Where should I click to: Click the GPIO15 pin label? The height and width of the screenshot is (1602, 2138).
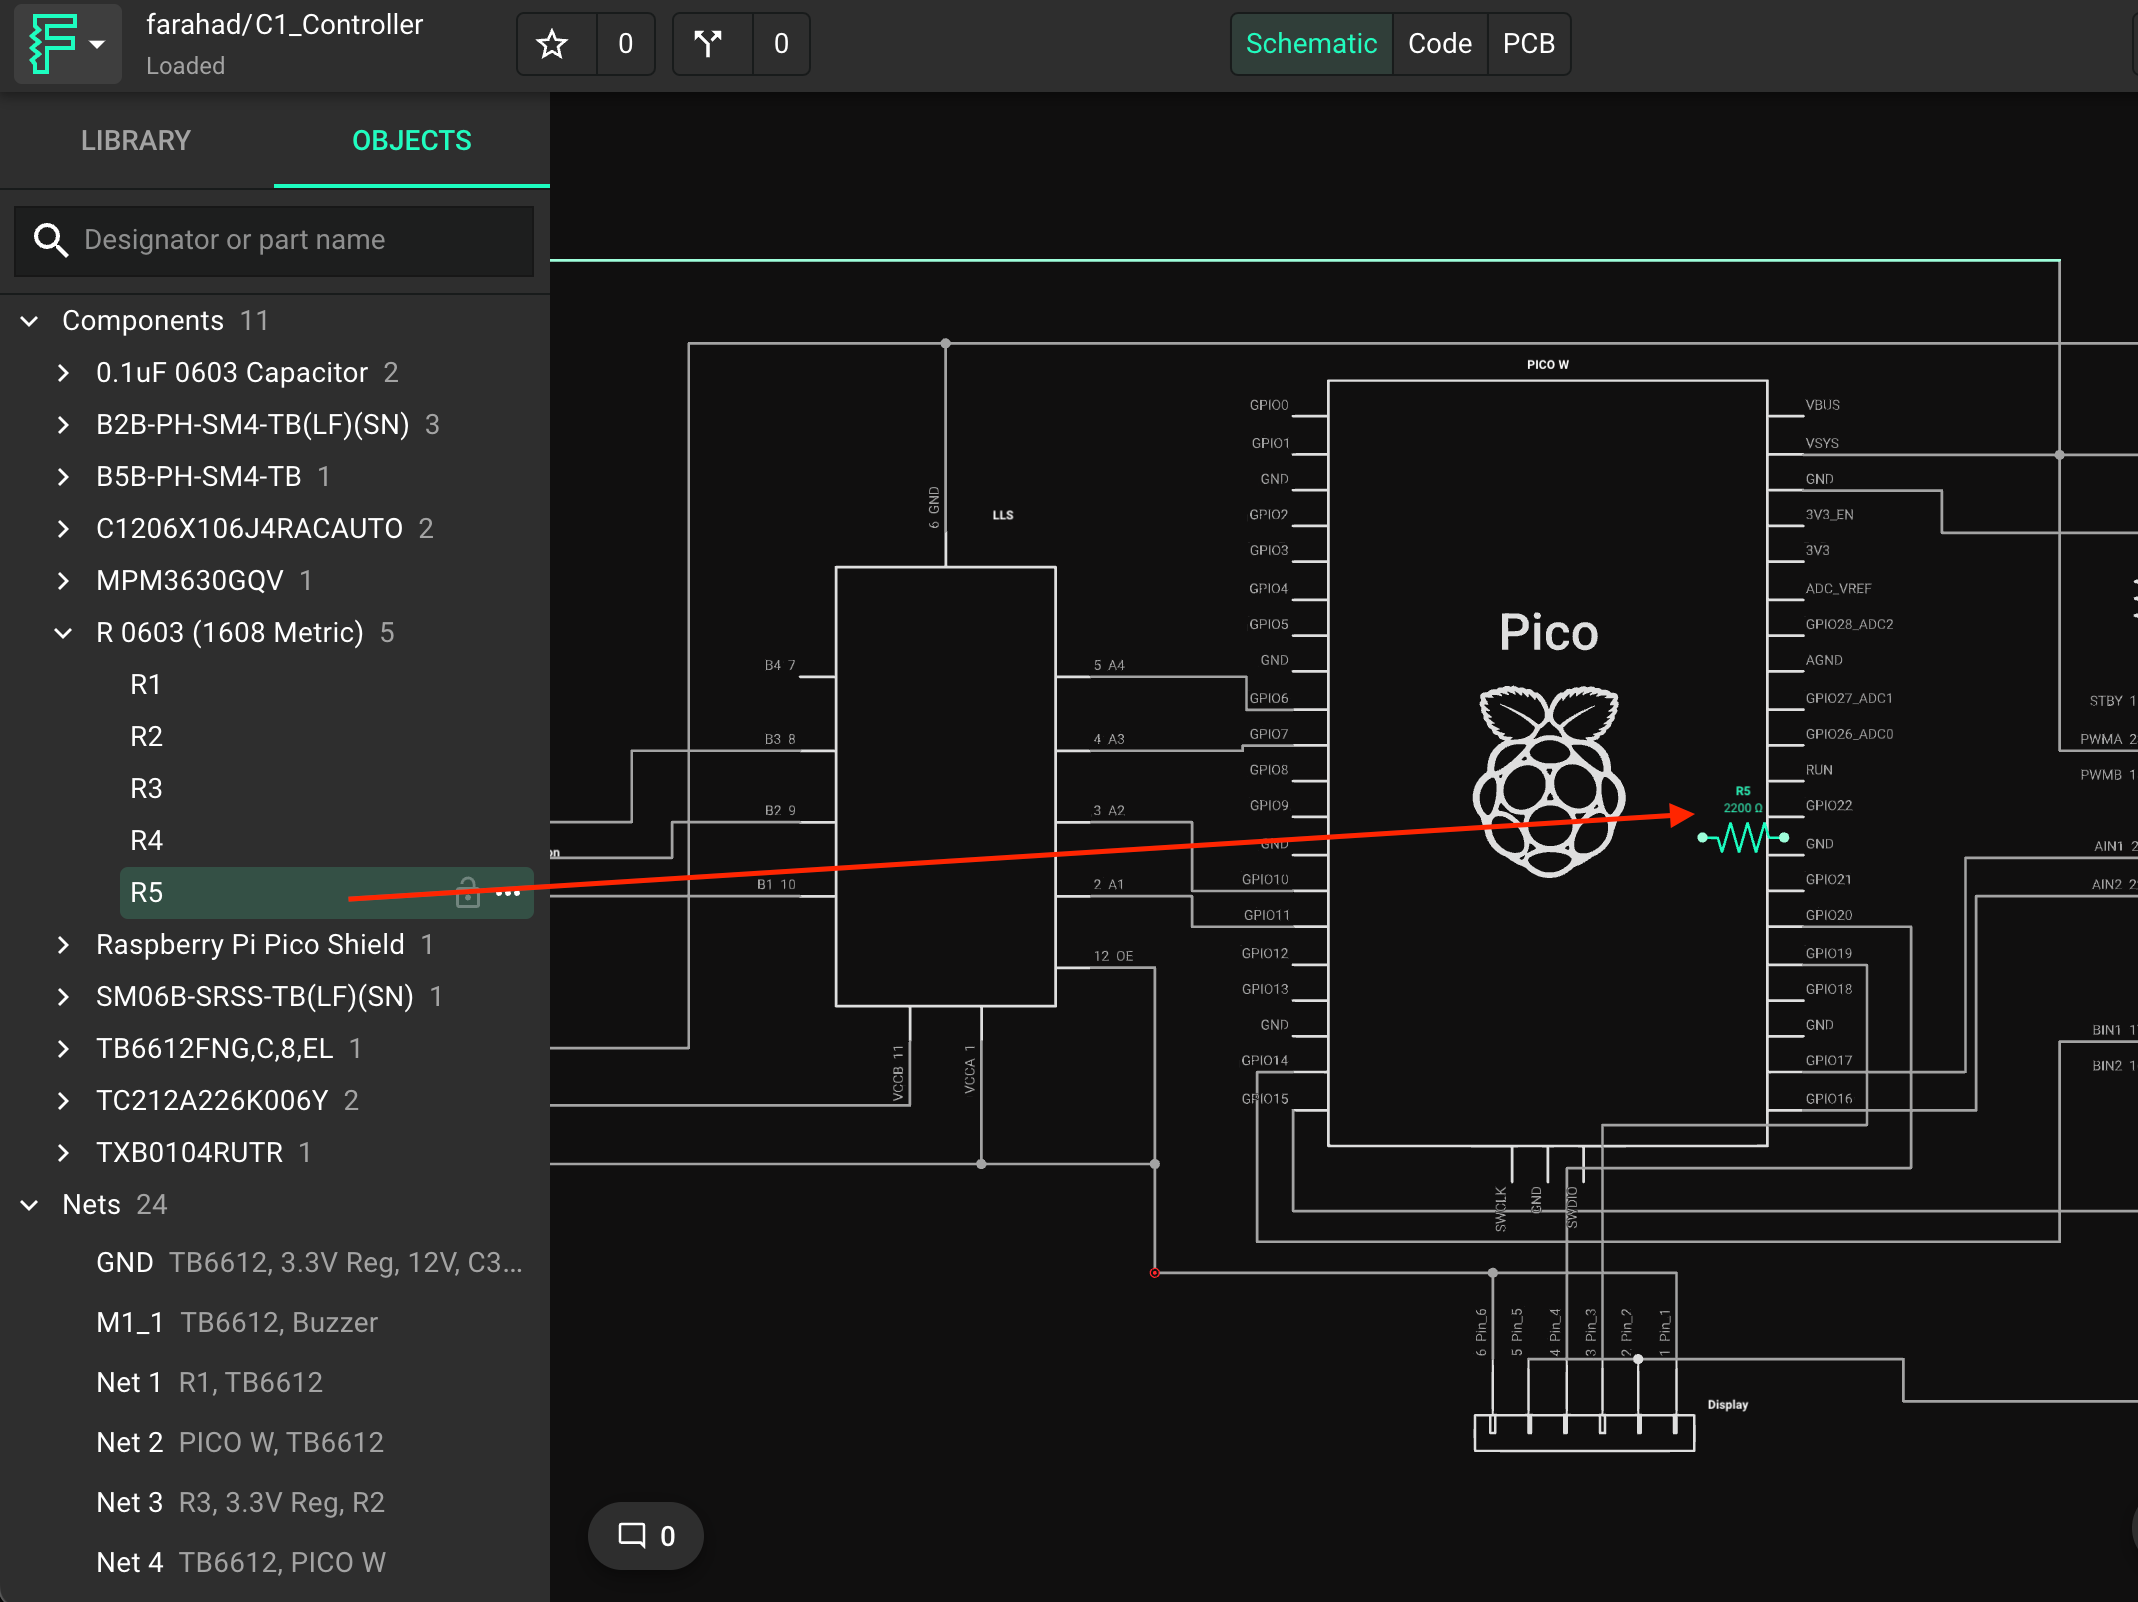pyautogui.click(x=1265, y=1099)
